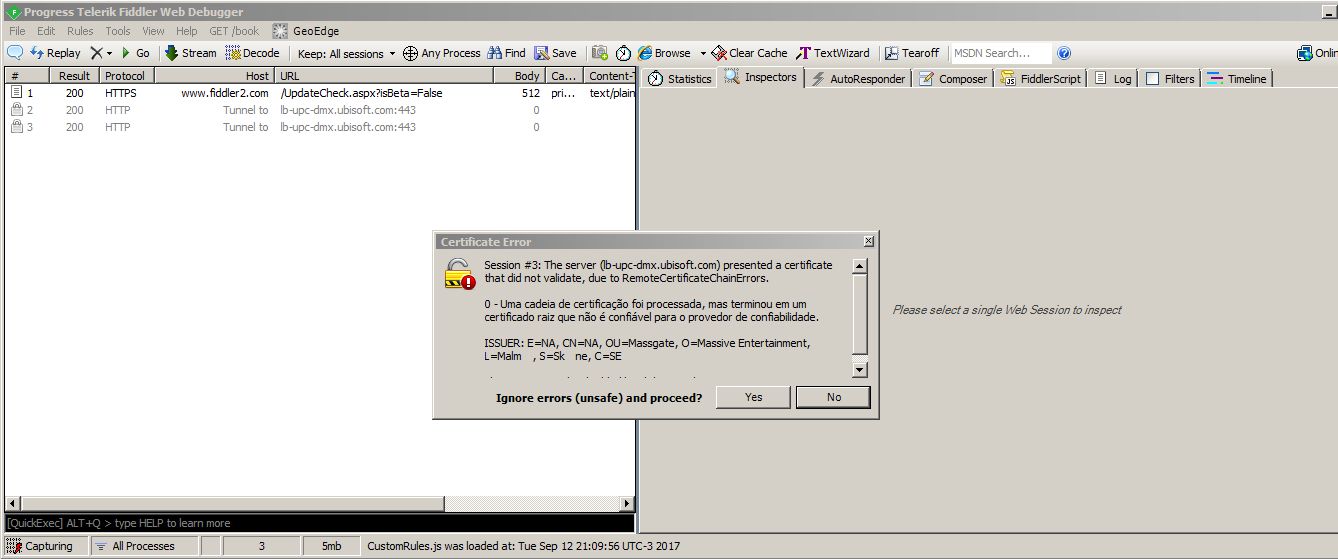Replay the selected sessions
Screen dimensions: 1338x559
click(55, 53)
